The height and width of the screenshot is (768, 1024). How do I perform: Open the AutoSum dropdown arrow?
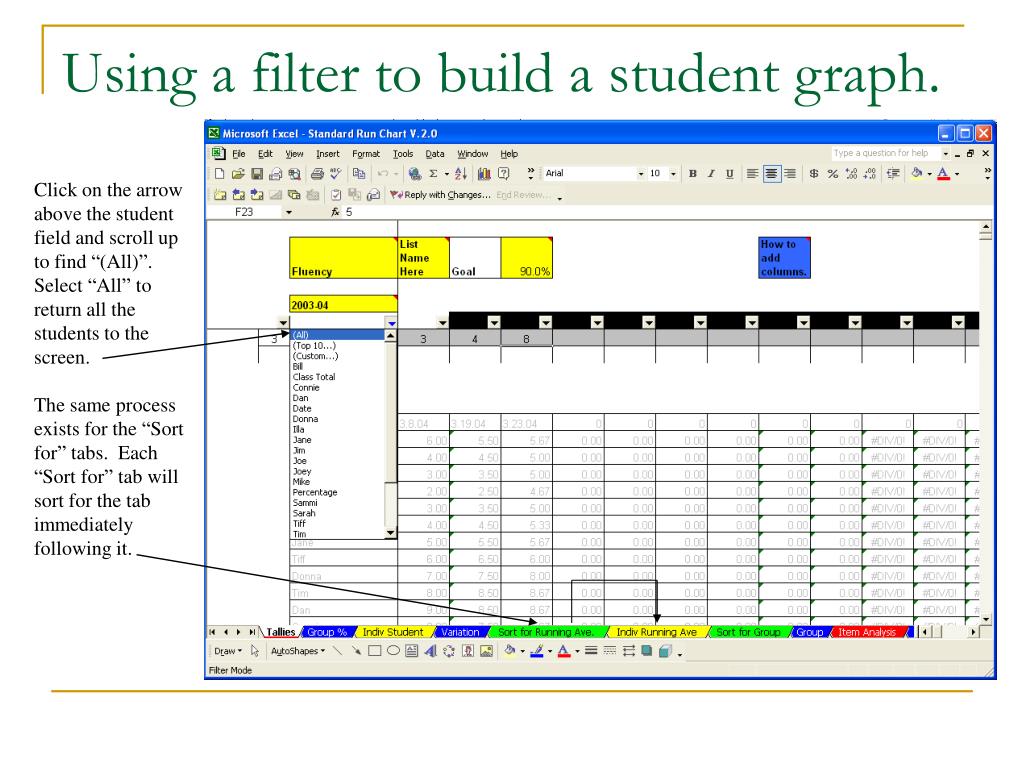point(447,174)
